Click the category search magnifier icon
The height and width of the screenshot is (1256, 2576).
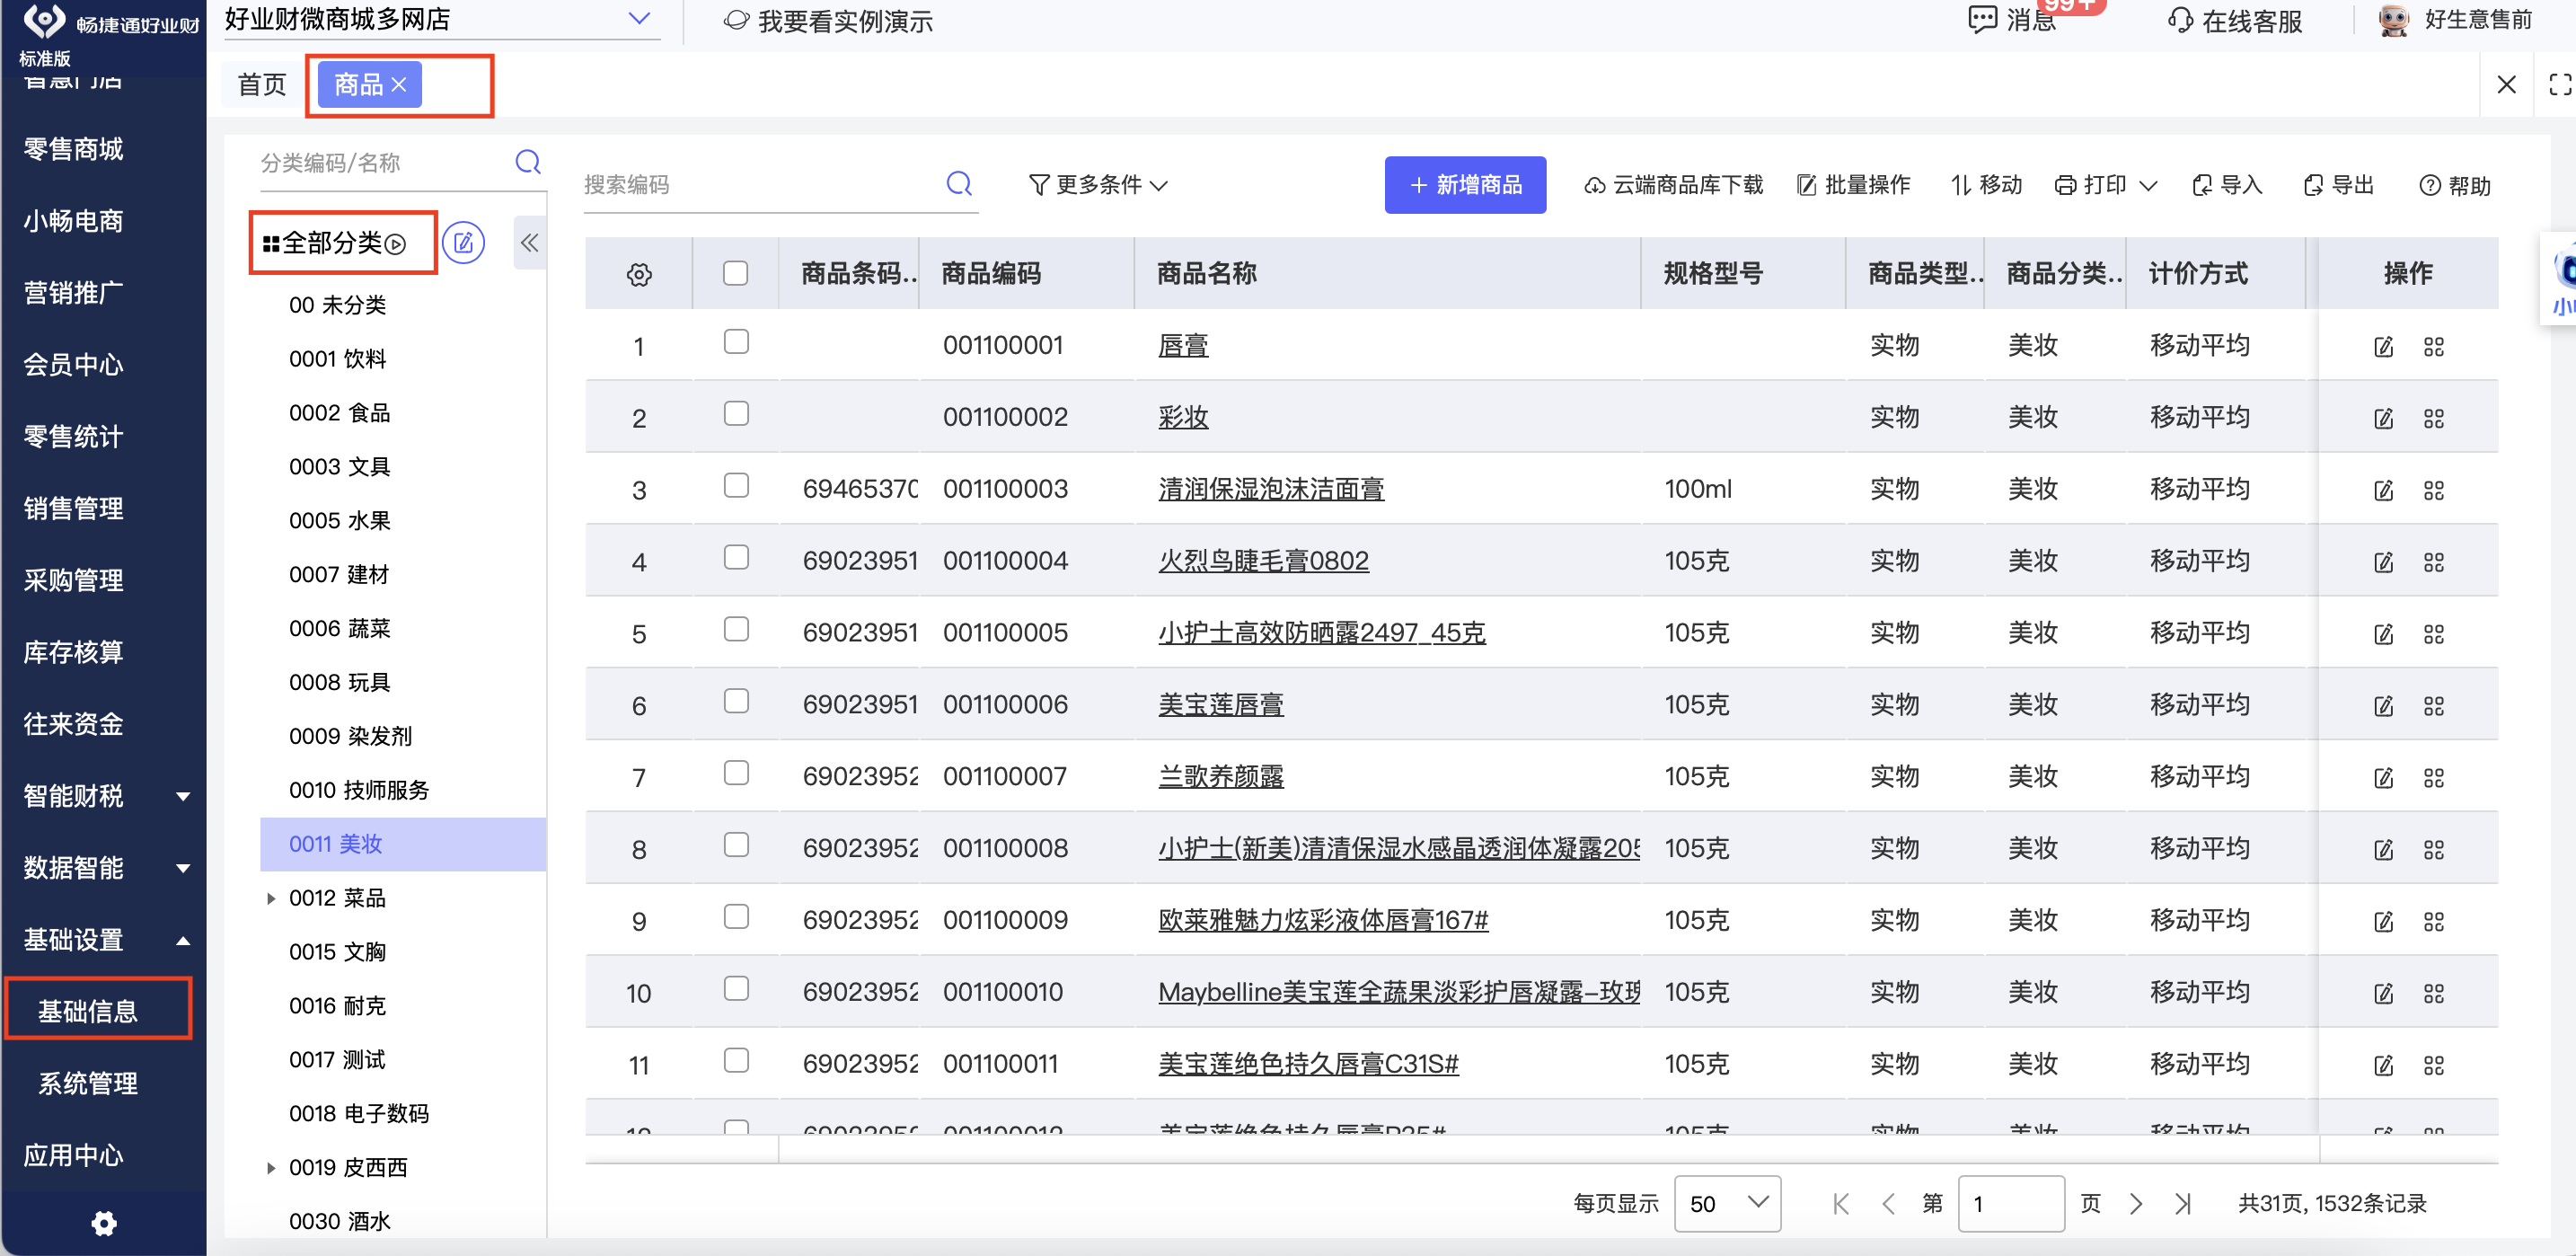[x=527, y=162]
